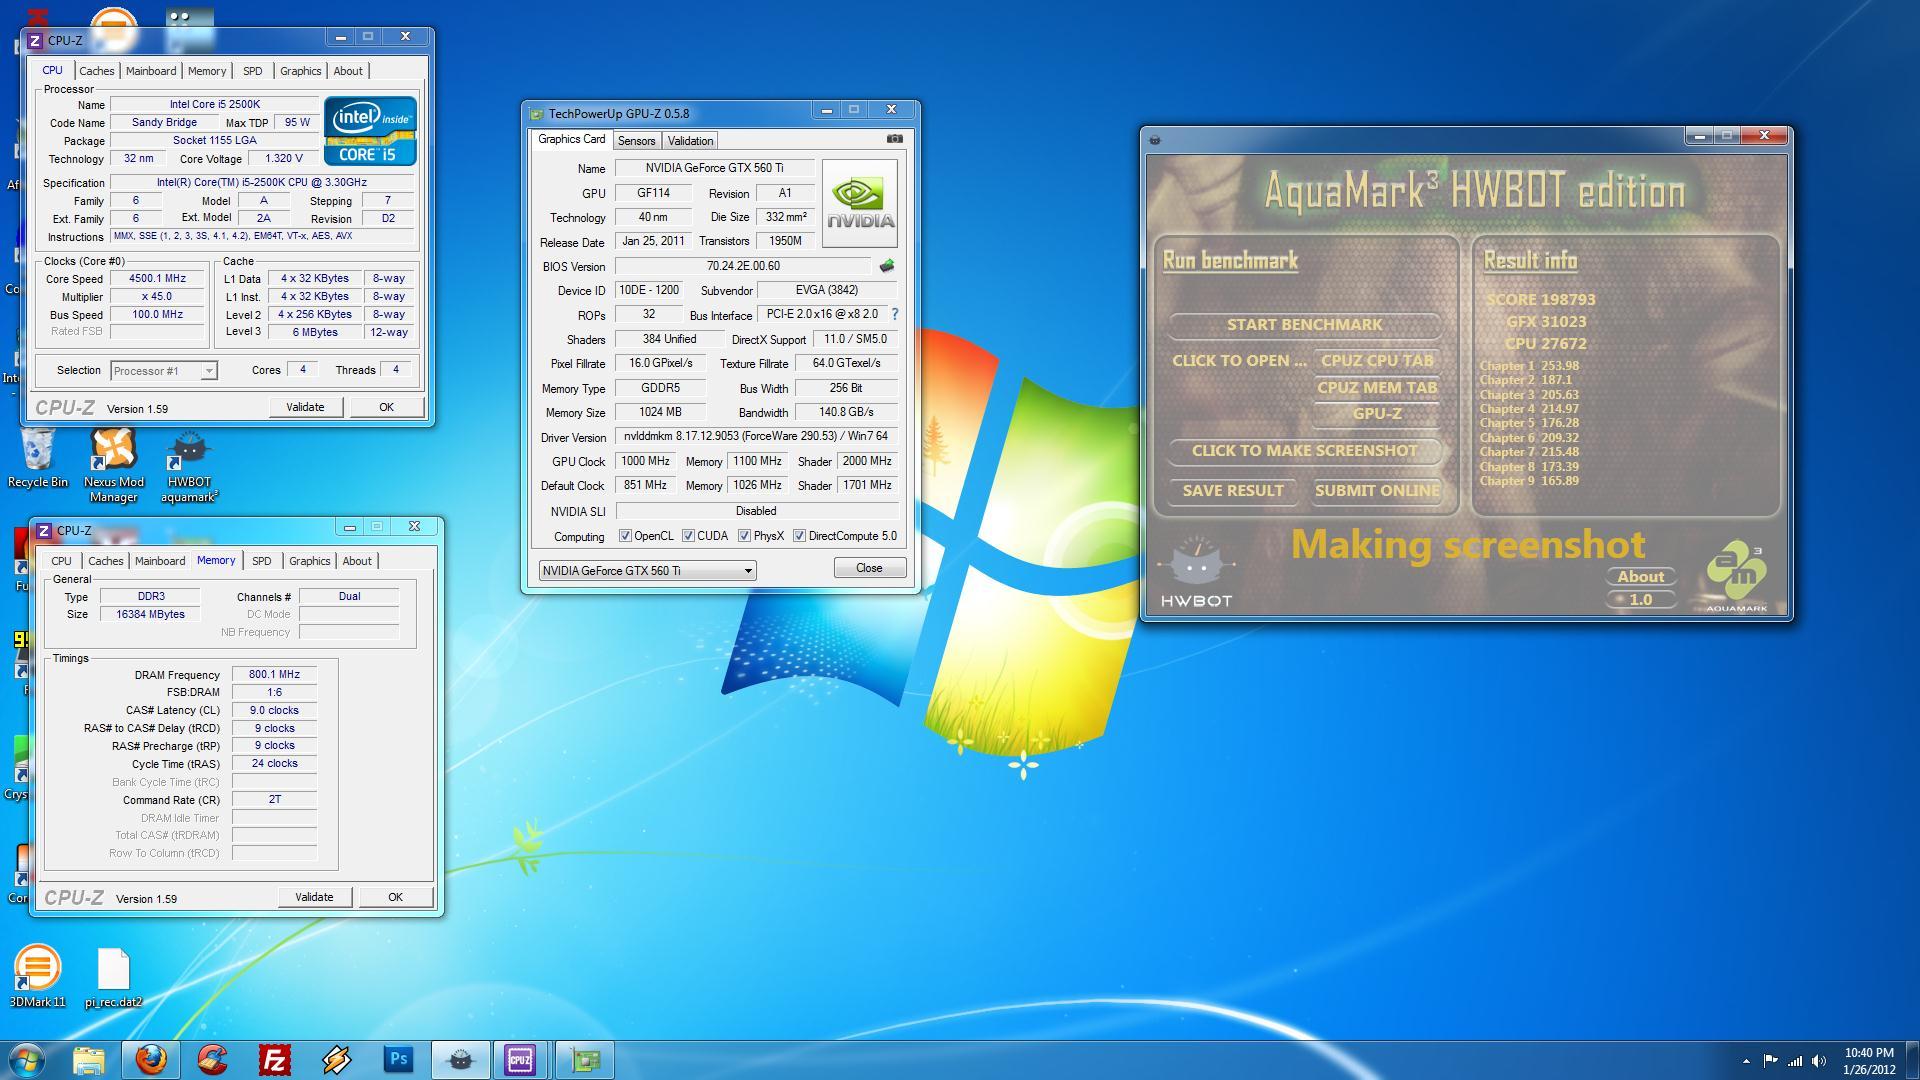
Task: Switch to GPU-Z taskbar button
Action: tap(584, 1060)
